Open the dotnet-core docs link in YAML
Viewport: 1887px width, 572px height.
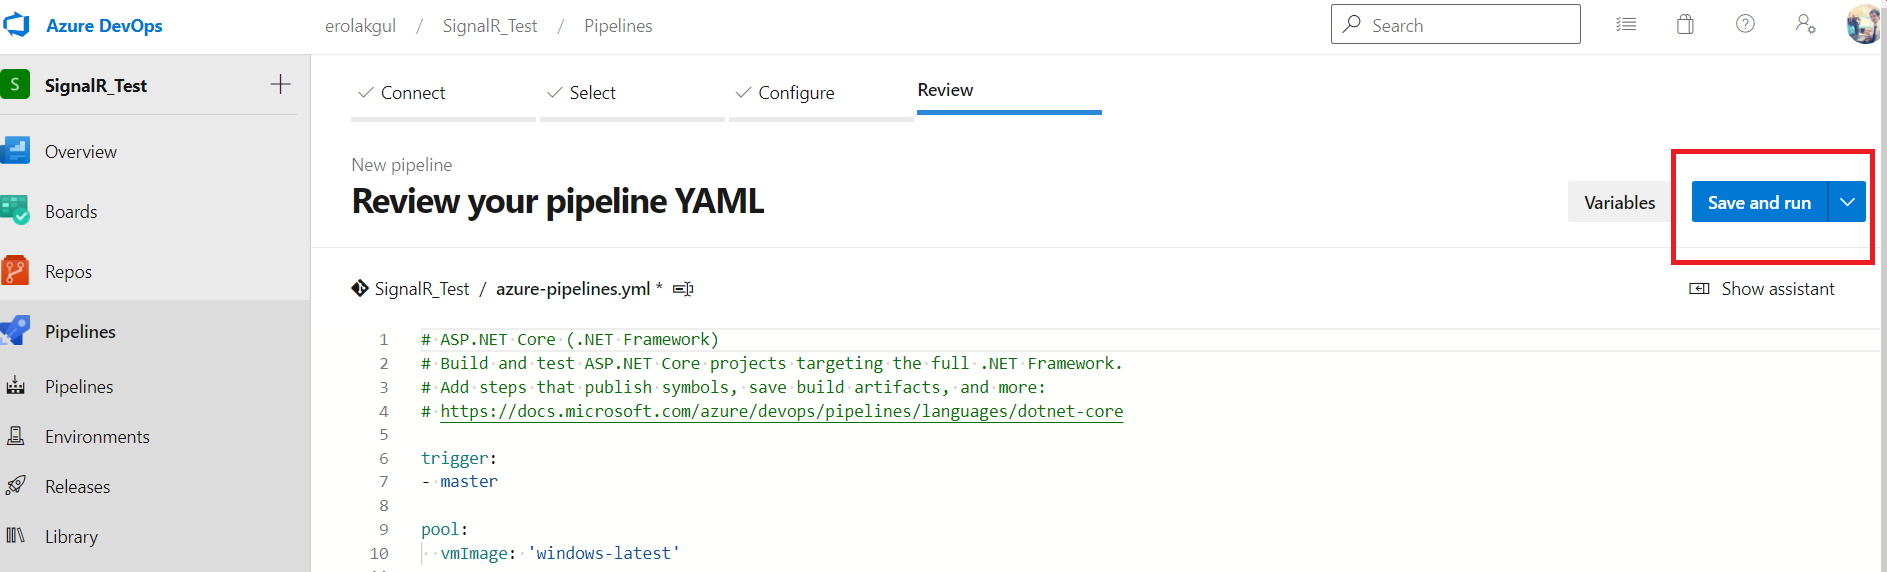pyautogui.click(x=781, y=411)
